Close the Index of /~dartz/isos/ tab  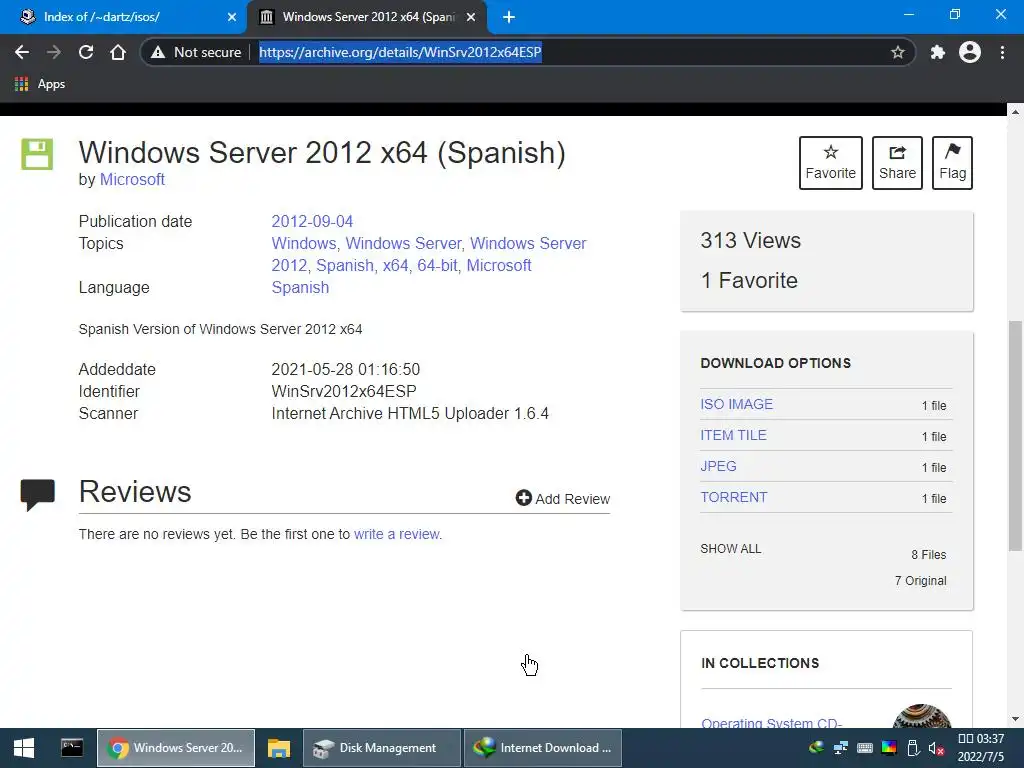click(x=232, y=17)
